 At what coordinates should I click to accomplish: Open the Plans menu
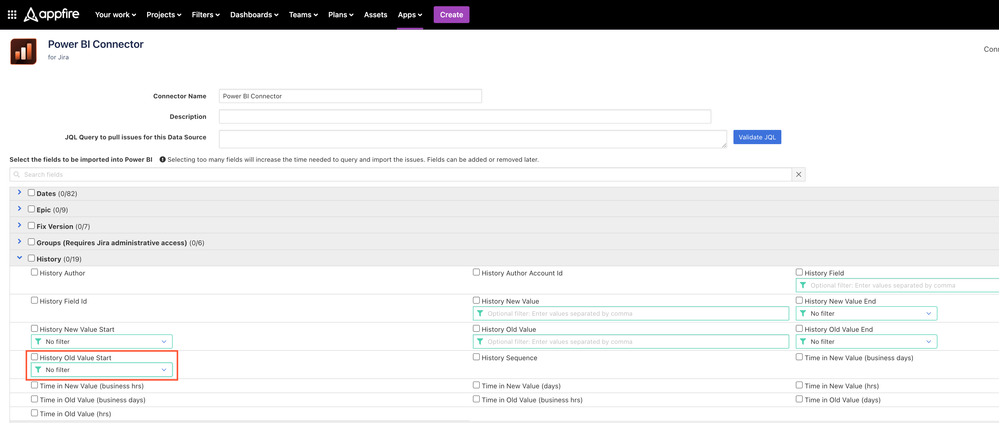click(x=341, y=15)
